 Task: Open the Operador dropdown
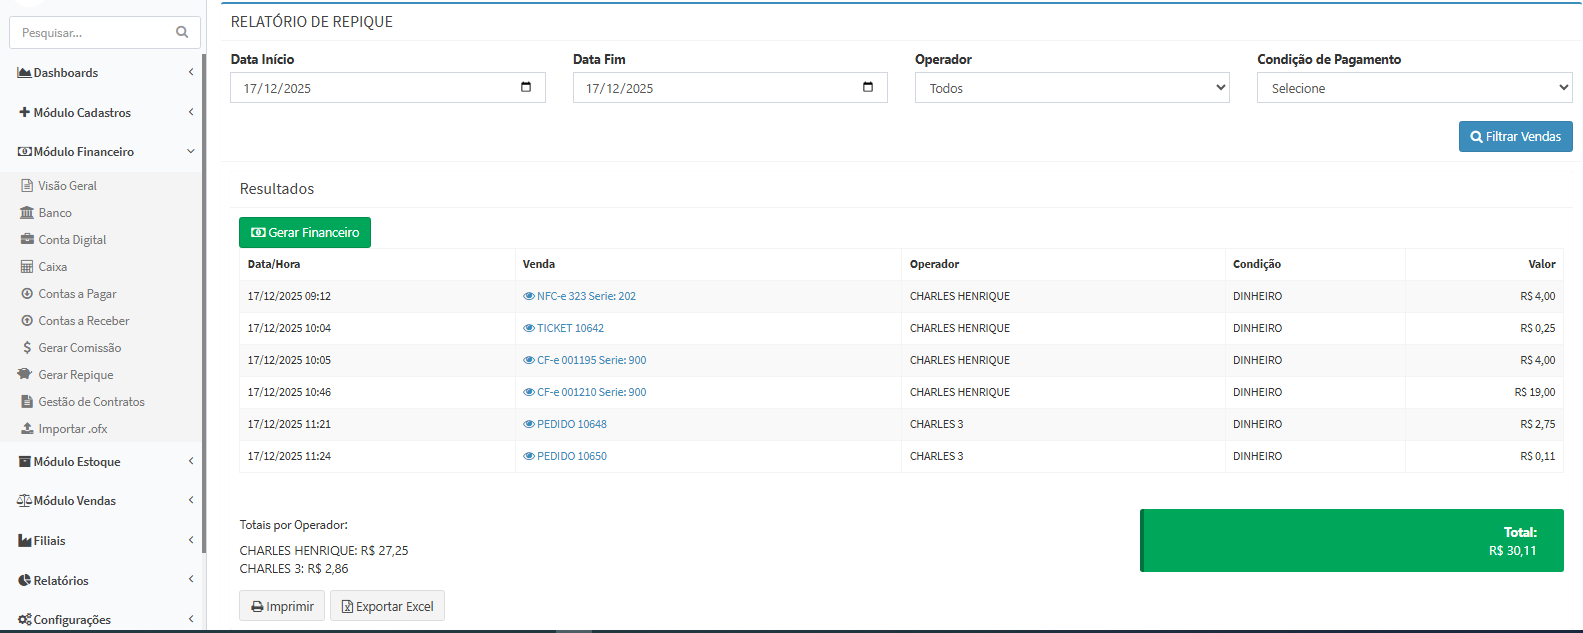tap(1071, 88)
